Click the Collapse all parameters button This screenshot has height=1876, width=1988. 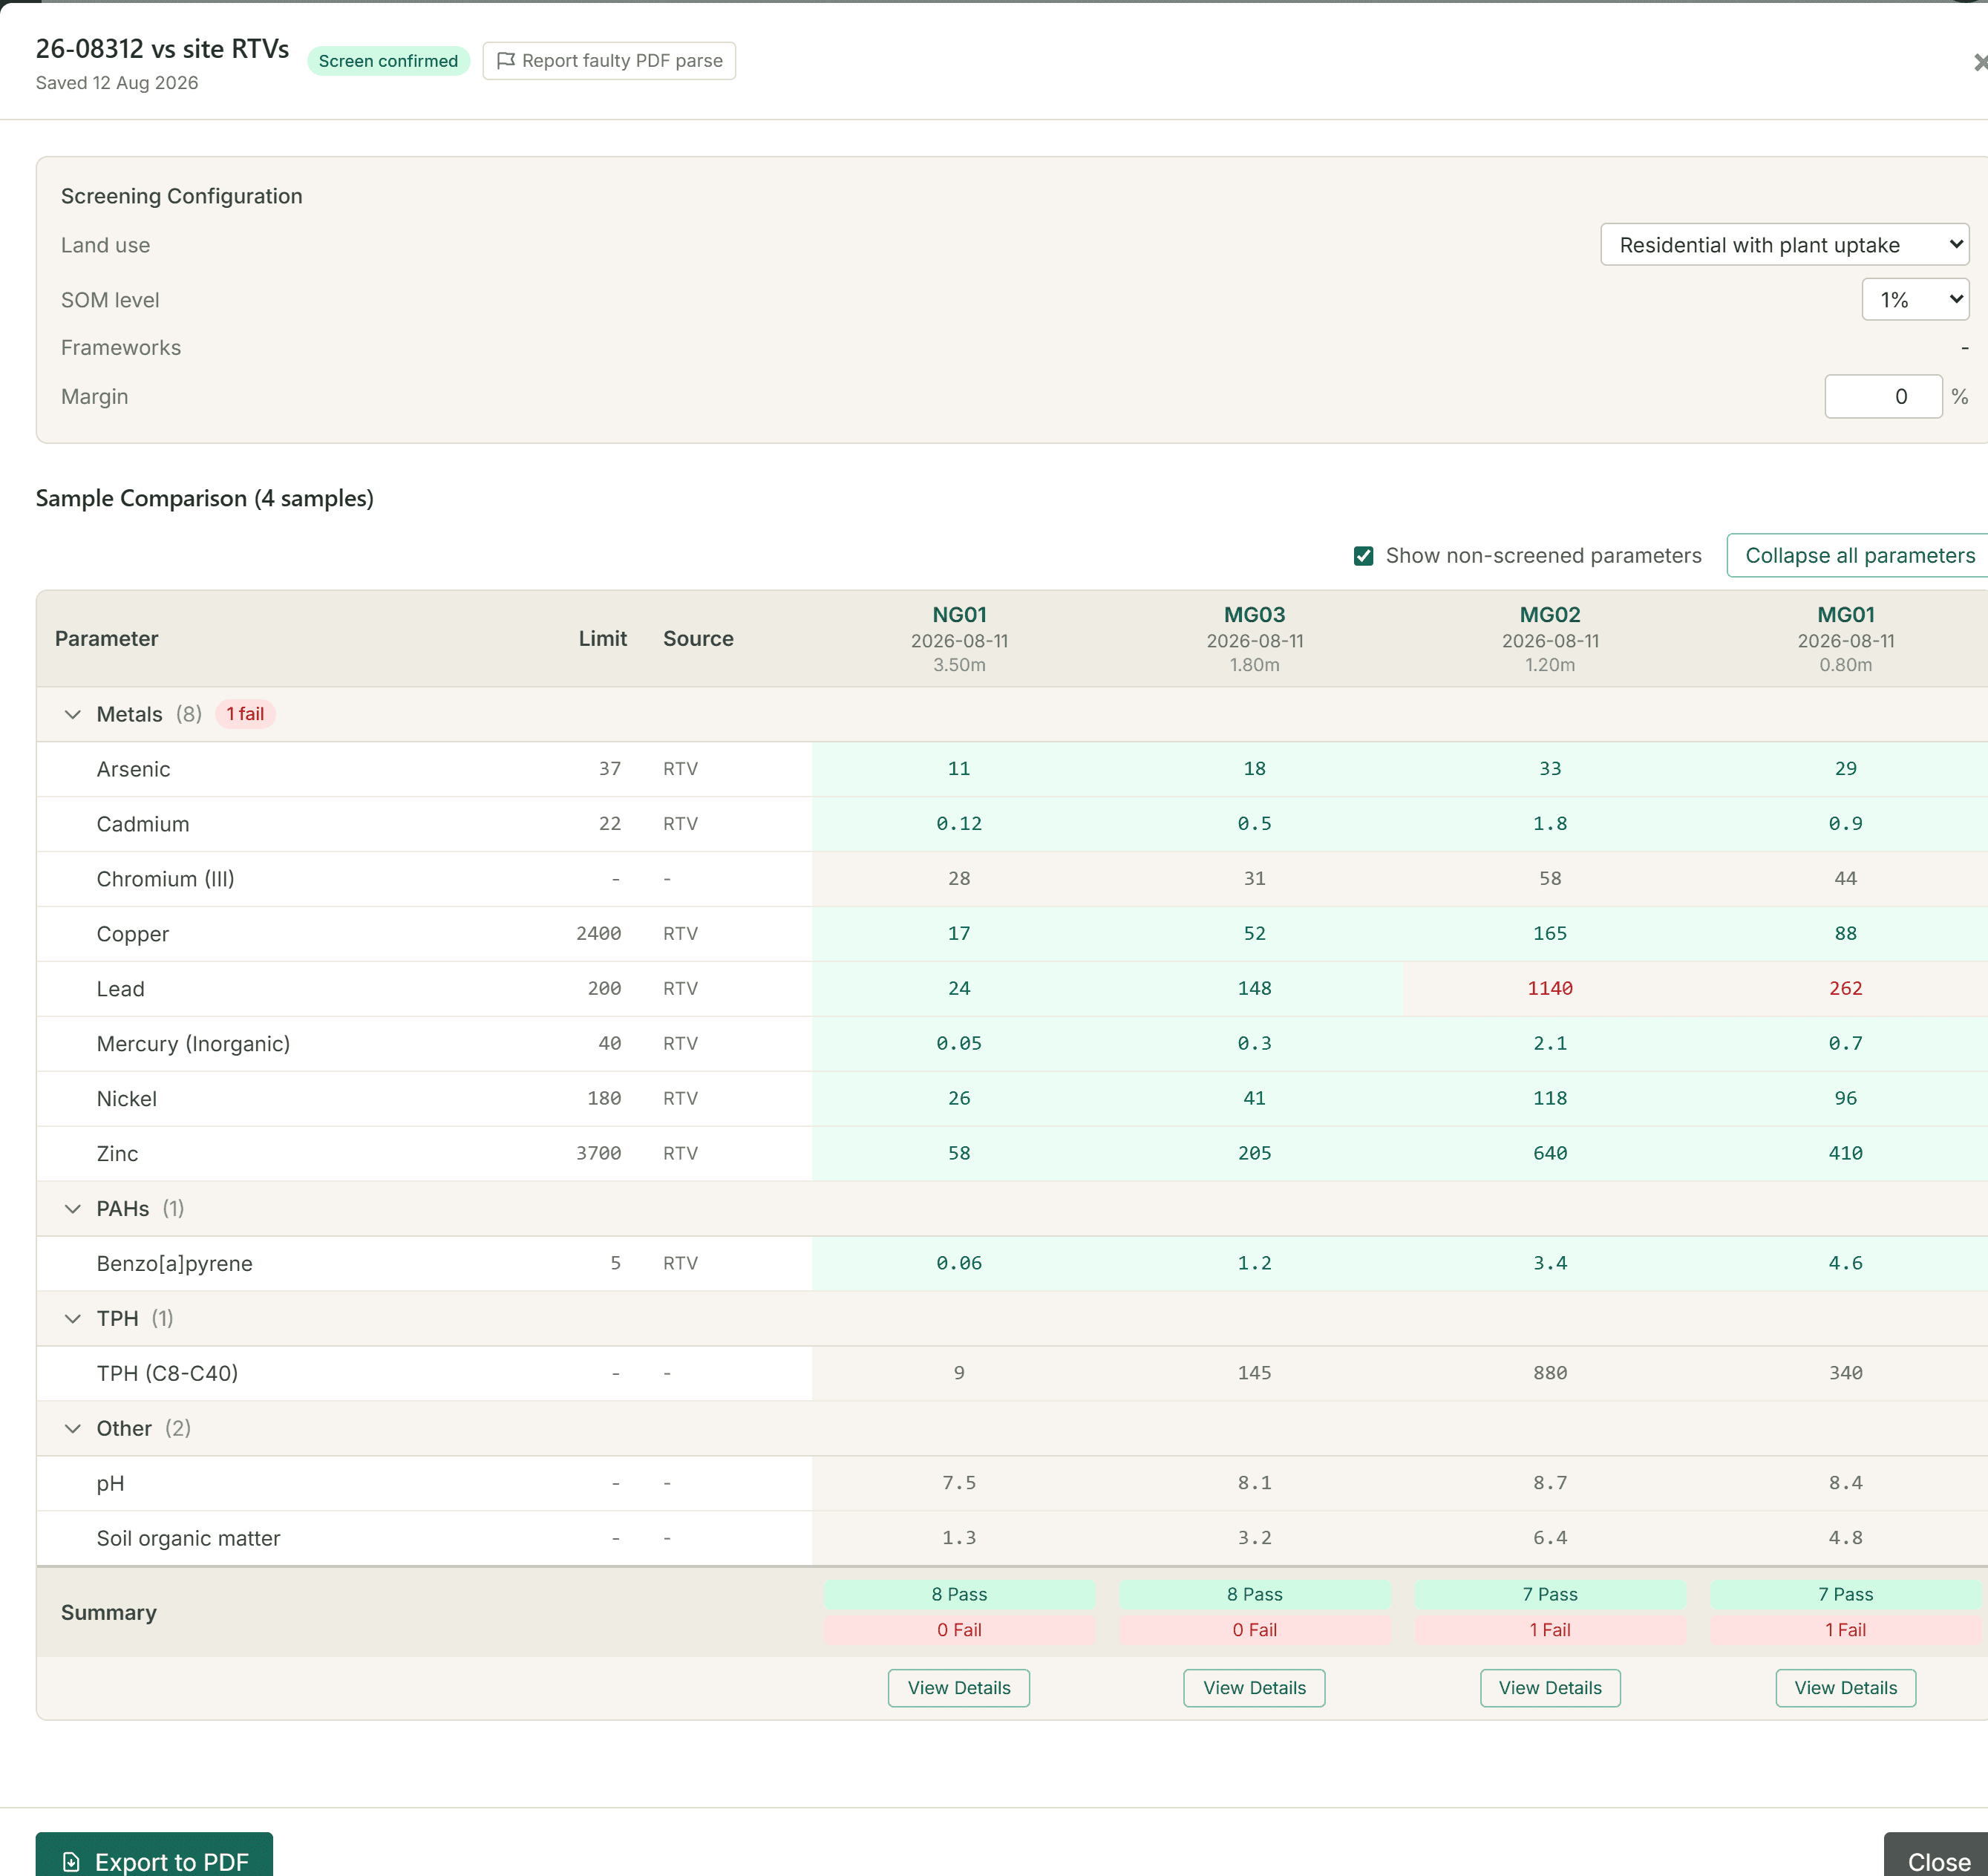coord(1859,556)
